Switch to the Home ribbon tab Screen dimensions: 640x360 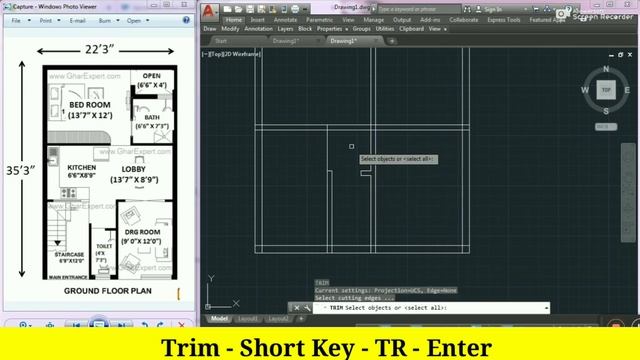233,20
